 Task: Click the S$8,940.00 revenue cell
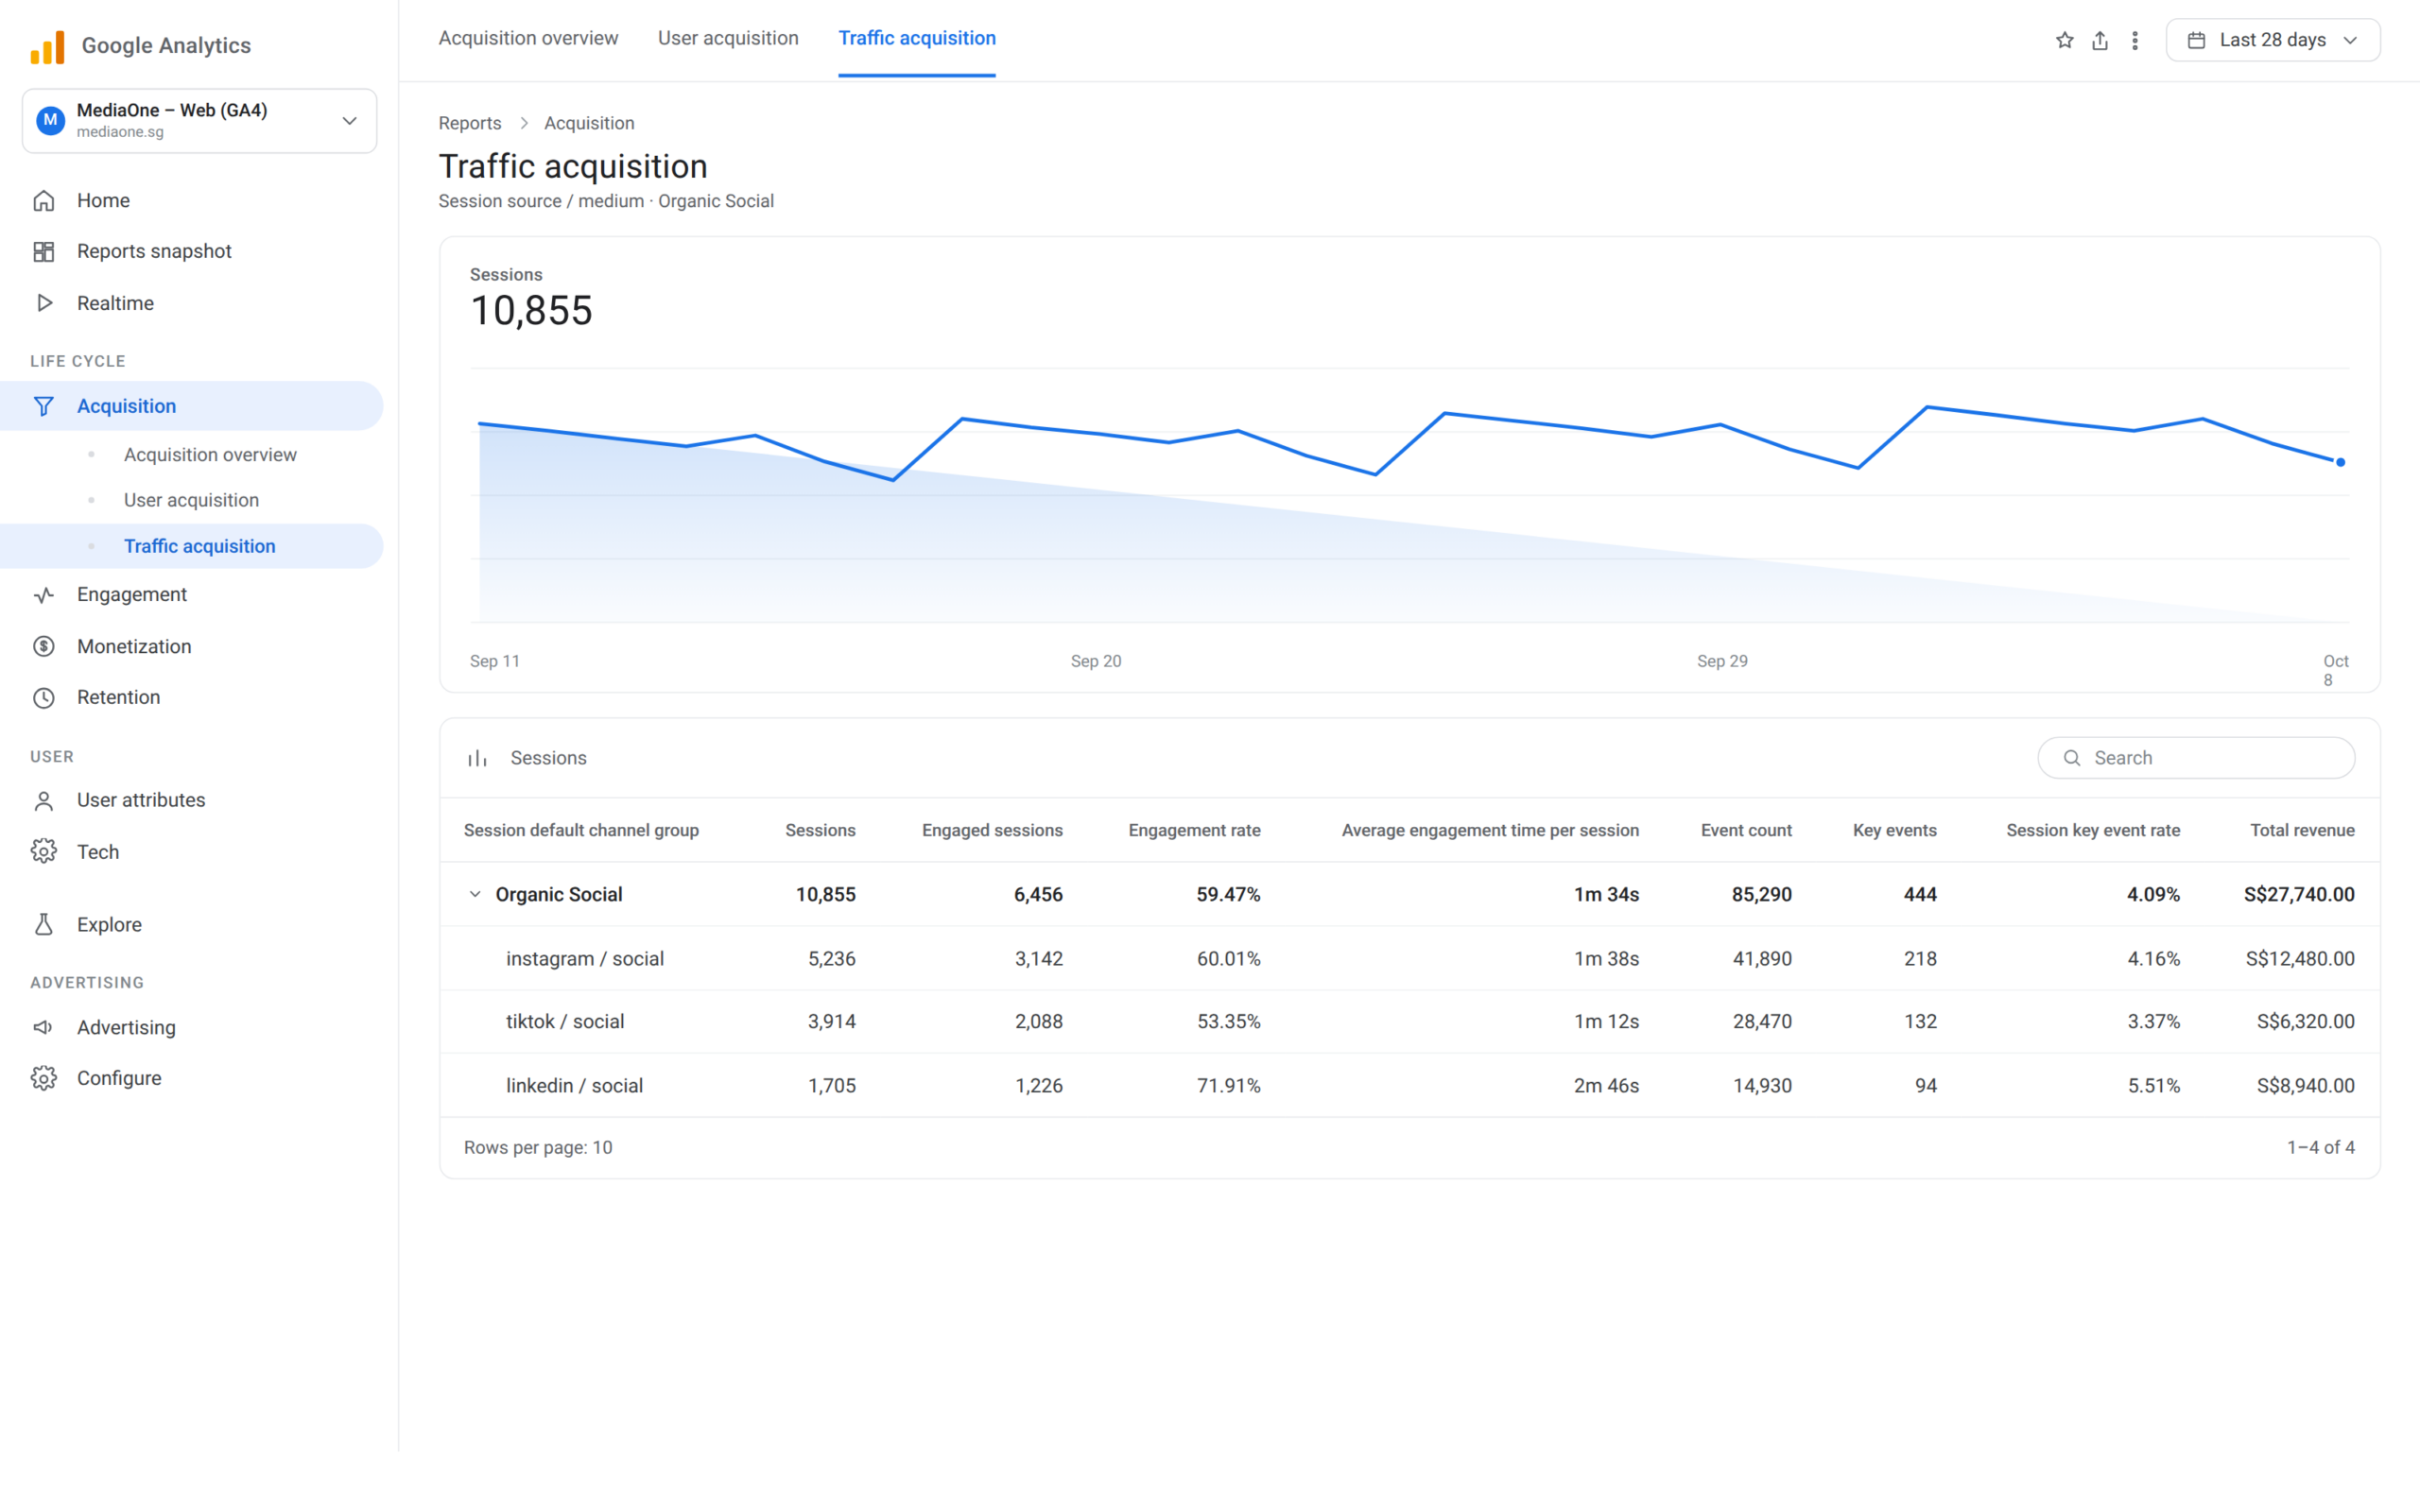click(2305, 1086)
